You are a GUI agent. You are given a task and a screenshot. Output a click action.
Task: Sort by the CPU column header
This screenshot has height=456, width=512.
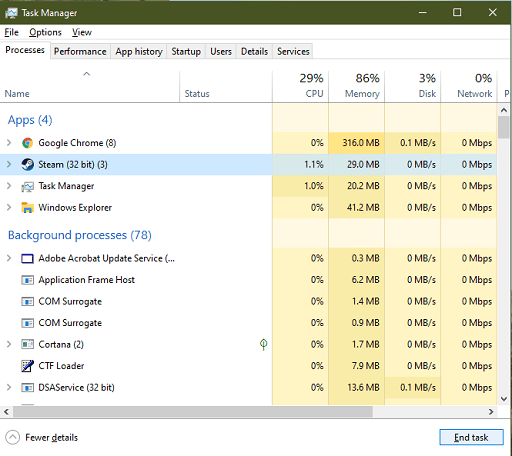[301, 86]
